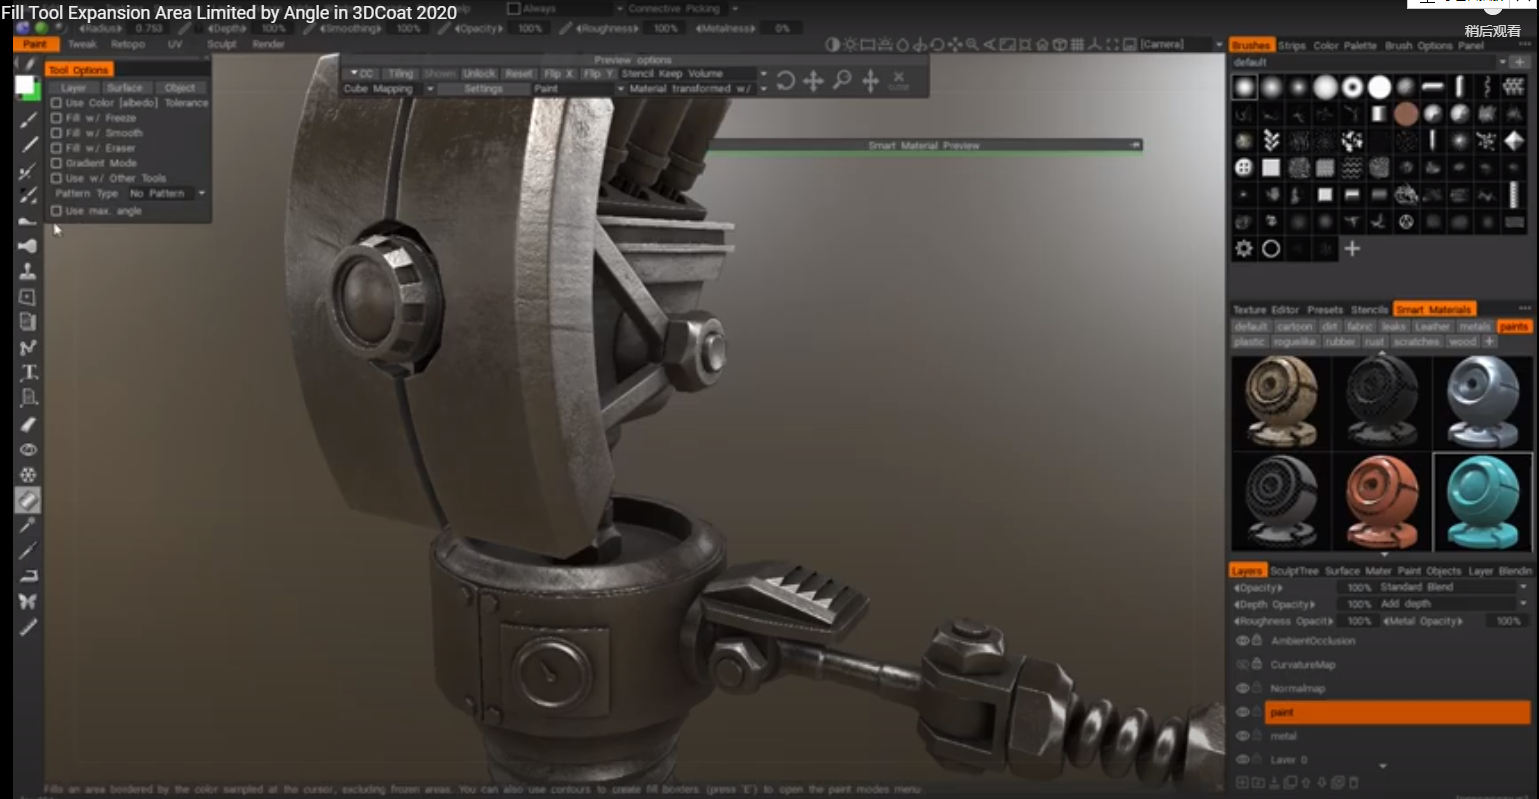Select the Text tool in the left toolbar
The image size is (1539, 799).
tap(28, 372)
